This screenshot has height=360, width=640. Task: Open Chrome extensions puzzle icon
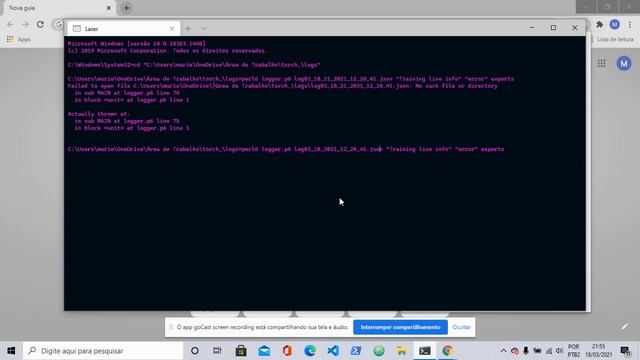point(599,24)
